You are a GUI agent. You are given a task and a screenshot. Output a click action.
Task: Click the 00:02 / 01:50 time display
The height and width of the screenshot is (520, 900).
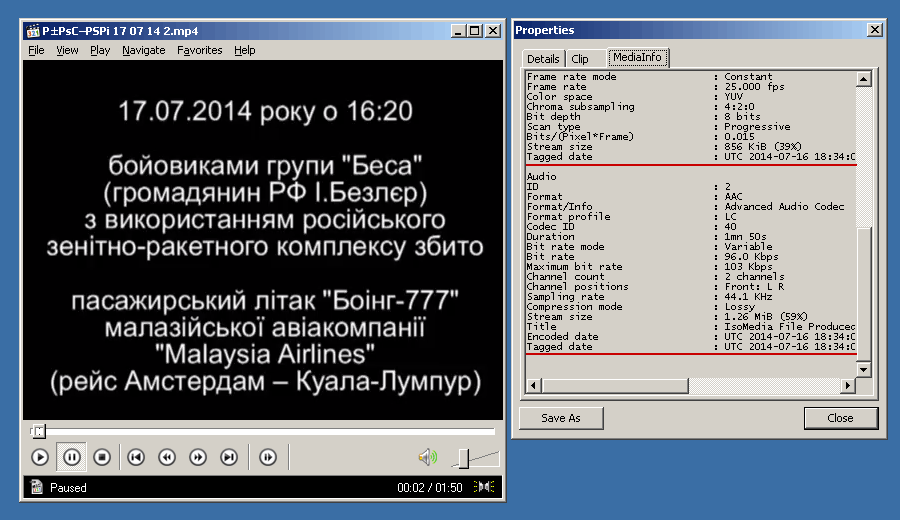coord(430,488)
